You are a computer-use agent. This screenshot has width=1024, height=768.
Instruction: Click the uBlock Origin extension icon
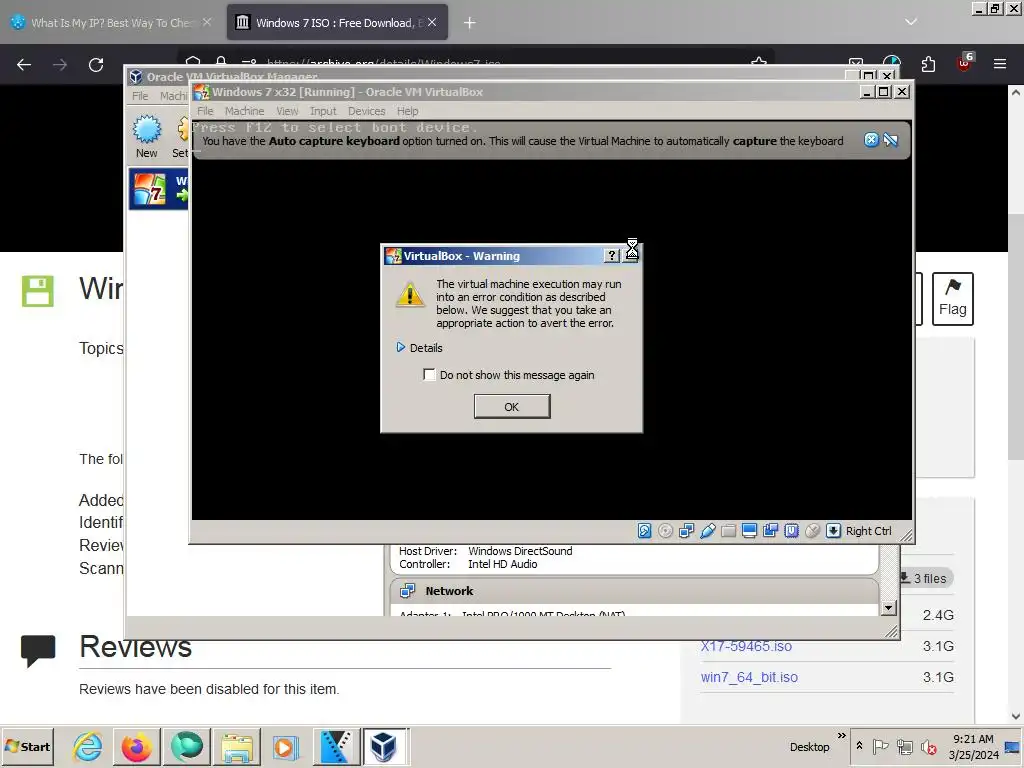(964, 63)
